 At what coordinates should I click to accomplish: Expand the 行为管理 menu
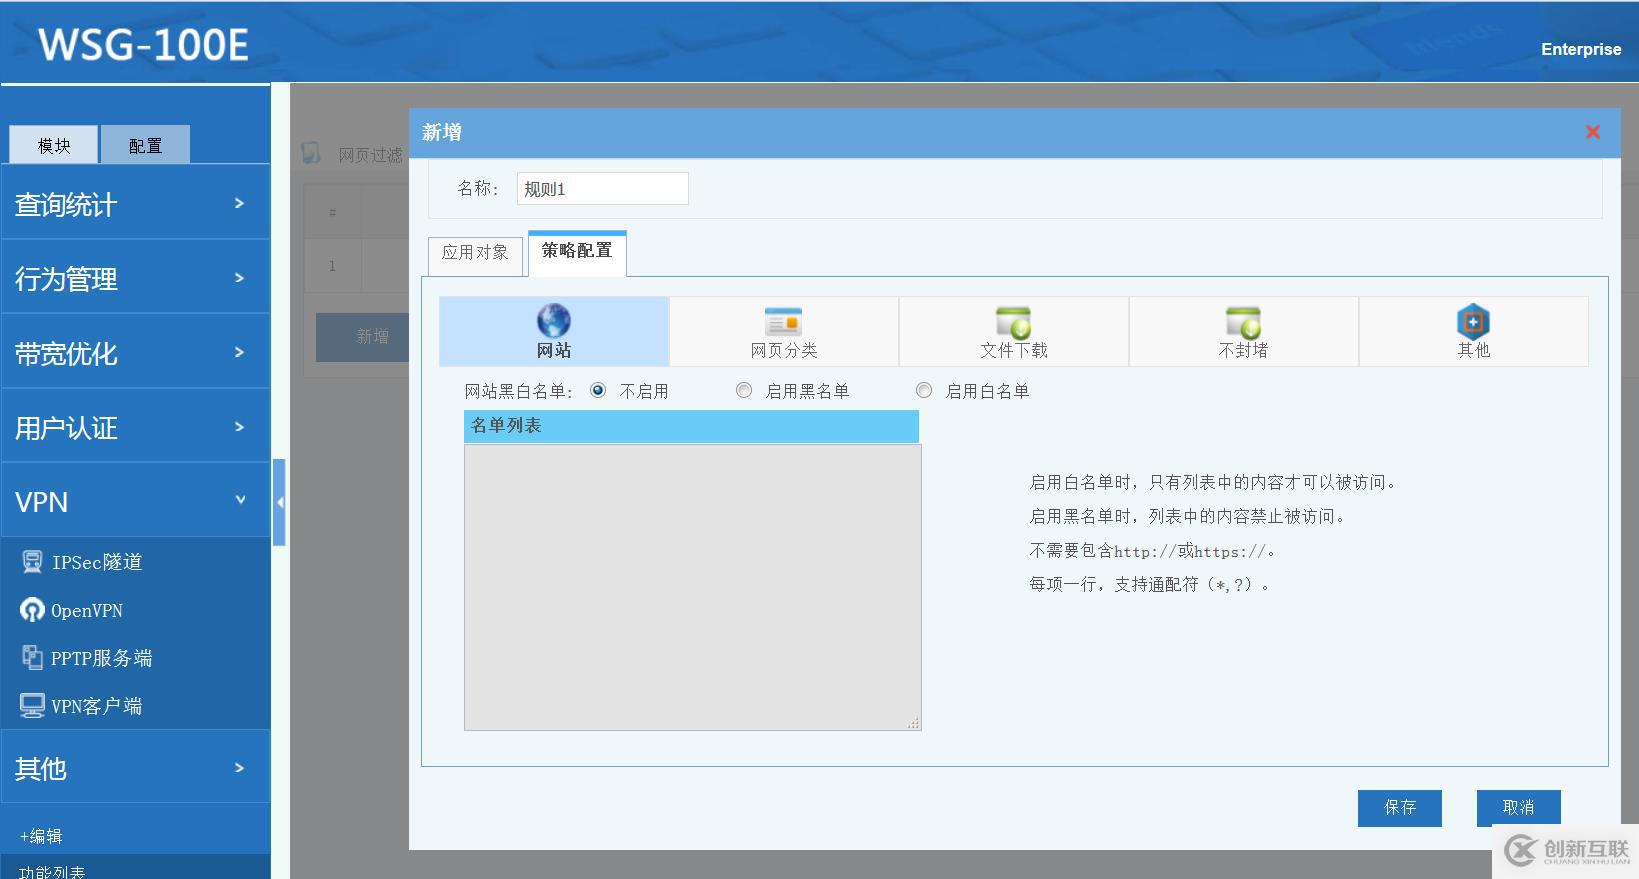pyautogui.click(x=135, y=277)
